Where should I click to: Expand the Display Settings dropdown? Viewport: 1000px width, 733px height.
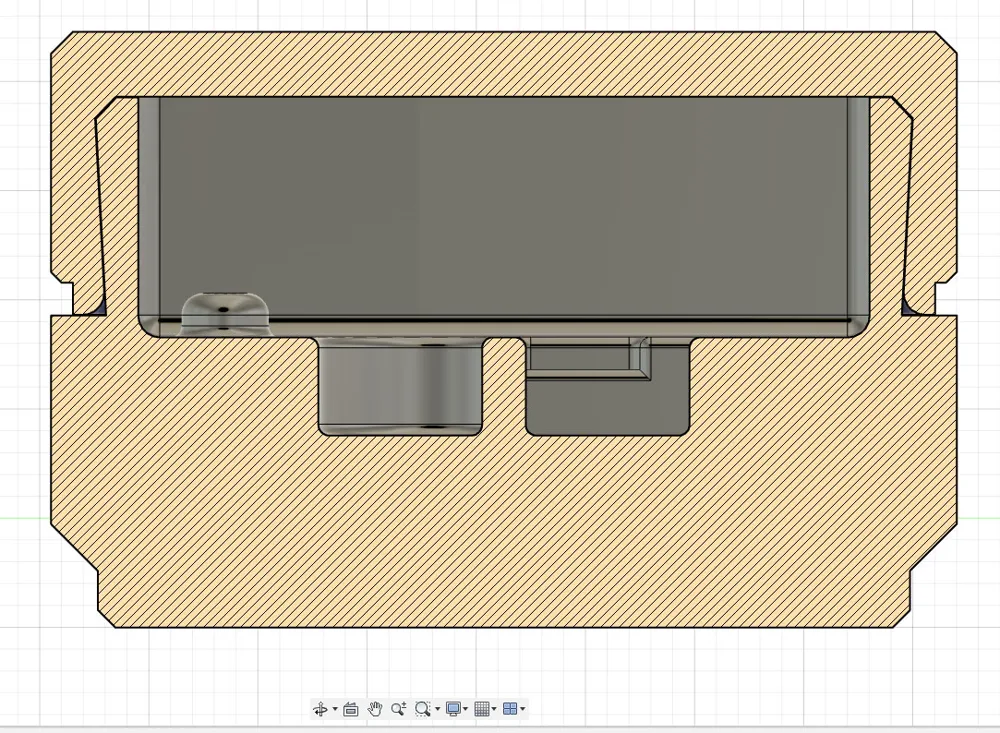coord(466,709)
